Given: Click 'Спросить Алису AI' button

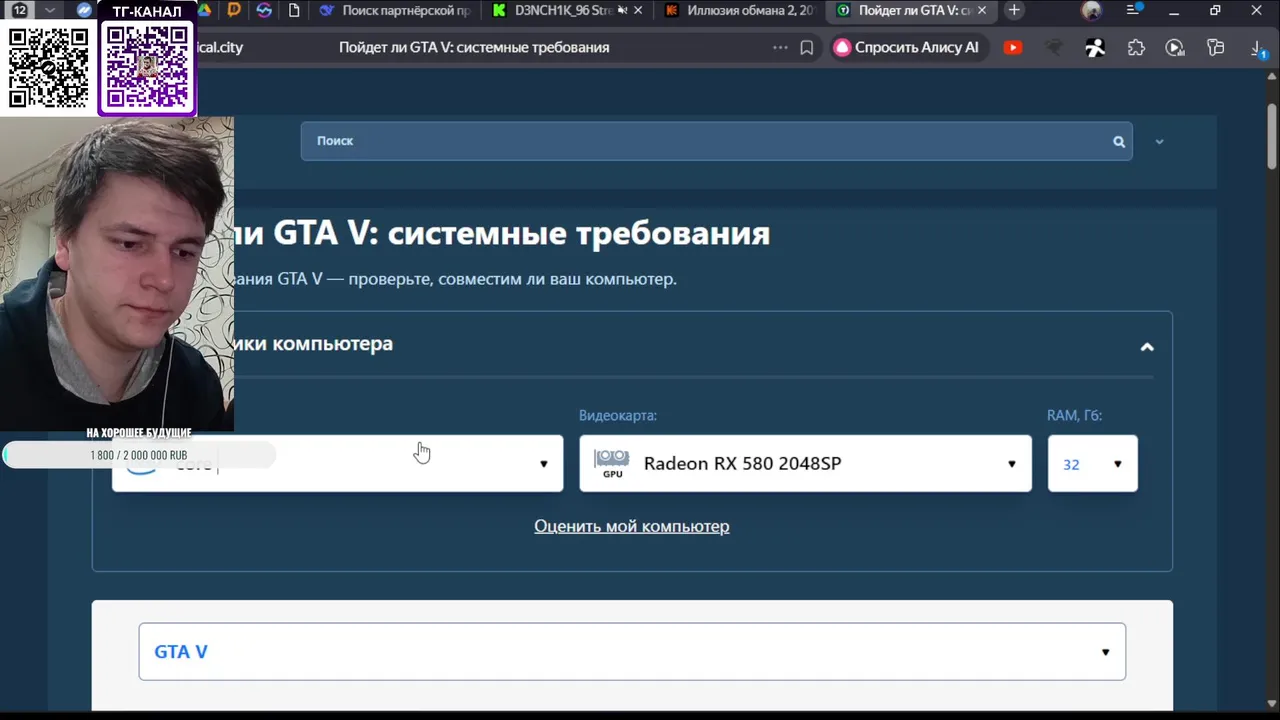Looking at the screenshot, I should [907, 47].
